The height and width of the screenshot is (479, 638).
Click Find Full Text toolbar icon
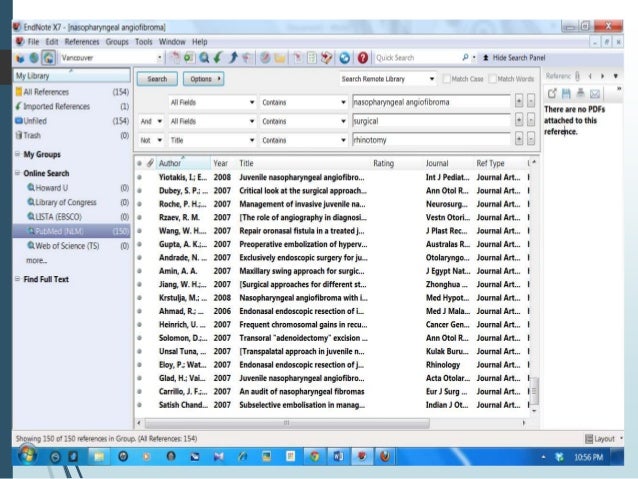[x=247, y=58]
